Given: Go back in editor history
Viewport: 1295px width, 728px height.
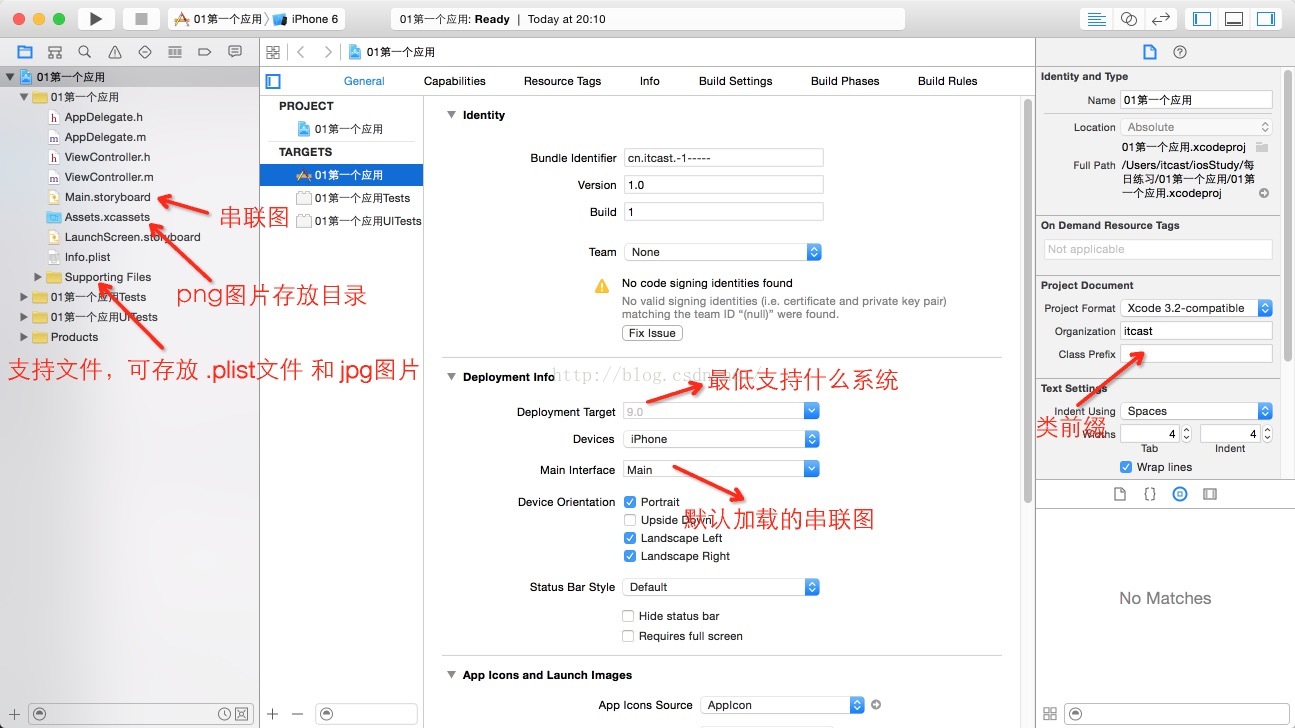Looking at the screenshot, I should [x=301, y=52].
